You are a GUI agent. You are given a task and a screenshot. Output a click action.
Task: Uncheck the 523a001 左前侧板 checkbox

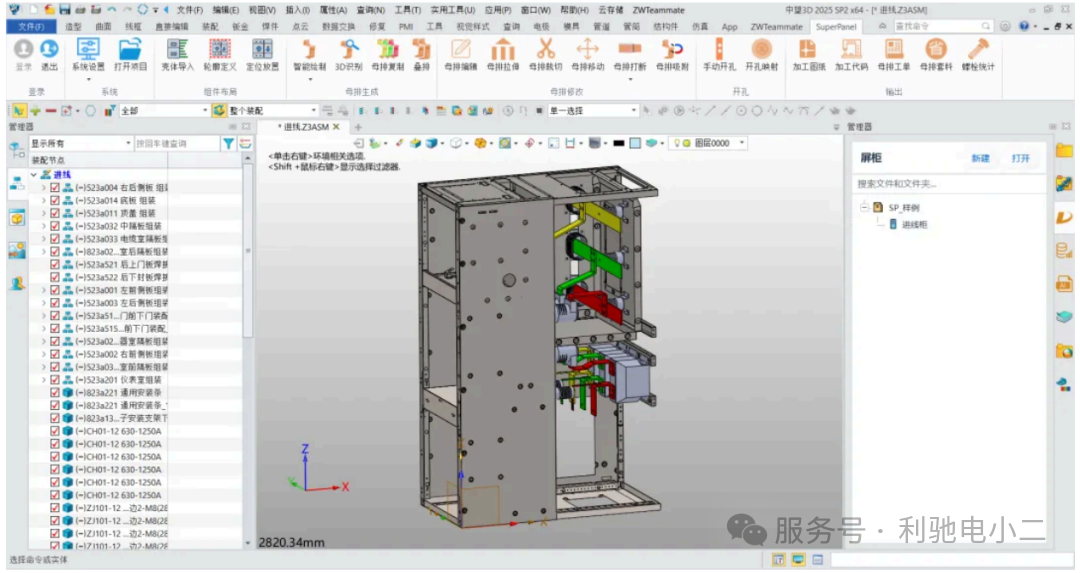(x=54, y=290)
